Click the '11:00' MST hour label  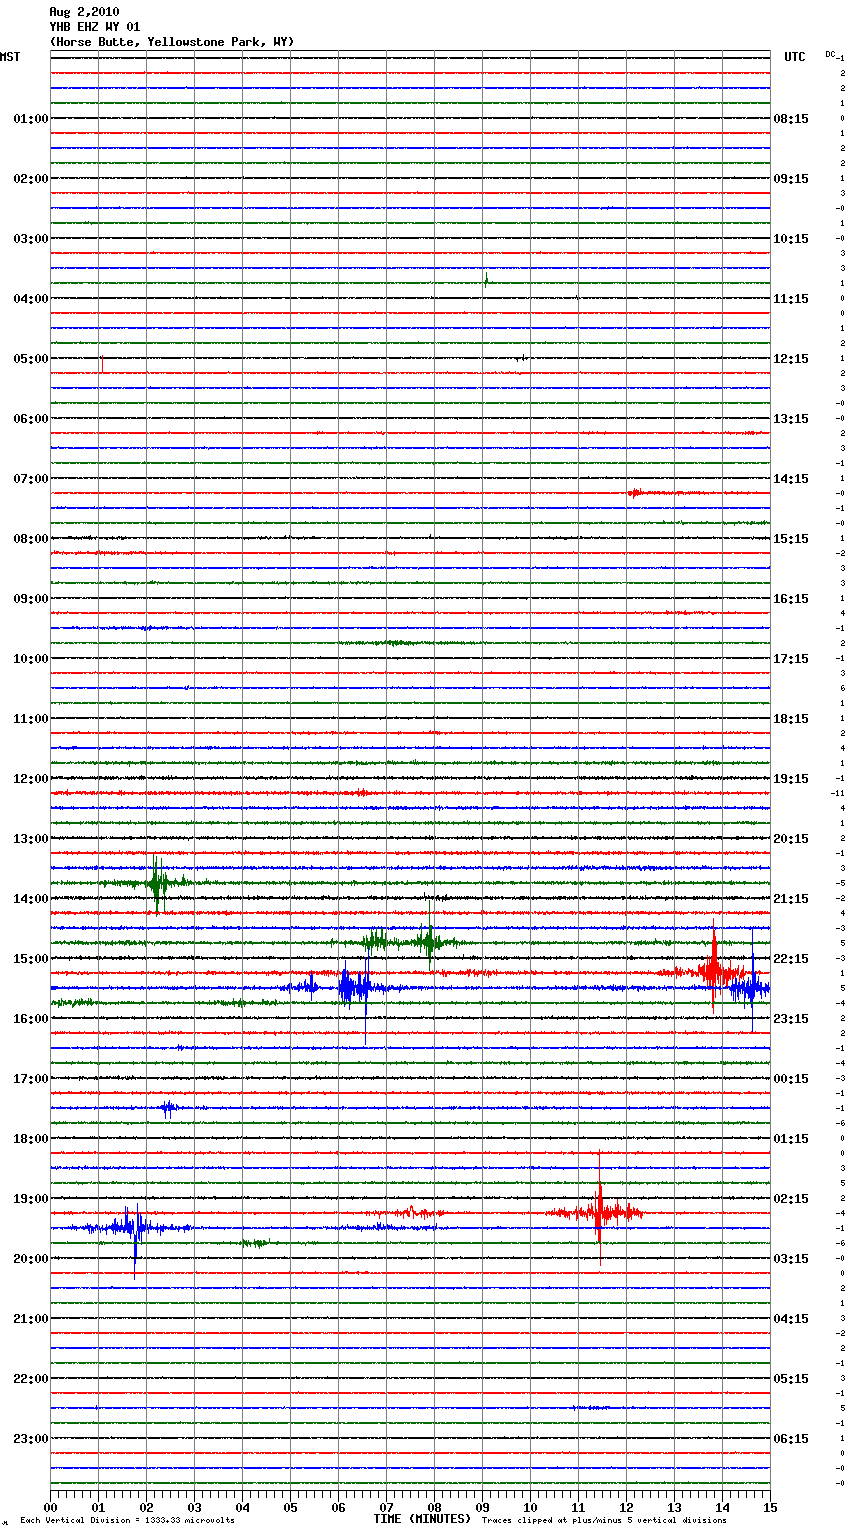(31, 719)
